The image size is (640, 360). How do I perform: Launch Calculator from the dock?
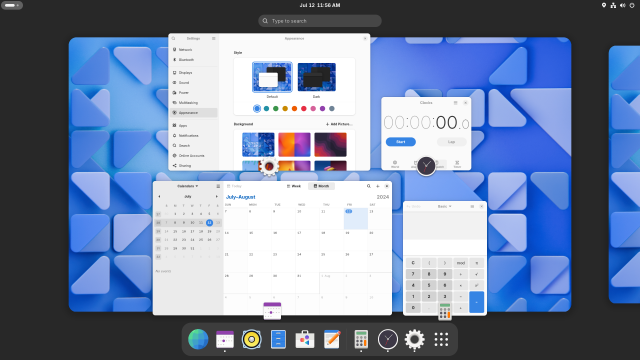(x=361, y=339)
